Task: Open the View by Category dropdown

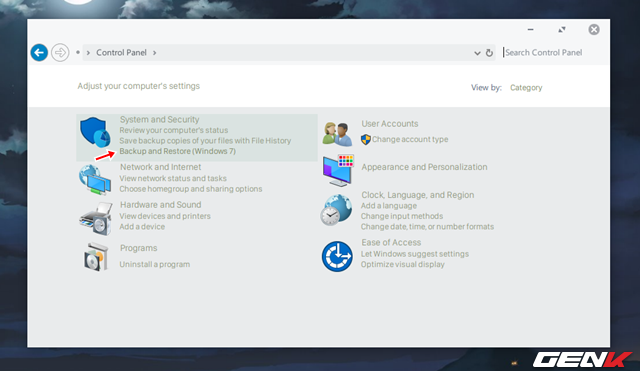Action: pos(526,88)
